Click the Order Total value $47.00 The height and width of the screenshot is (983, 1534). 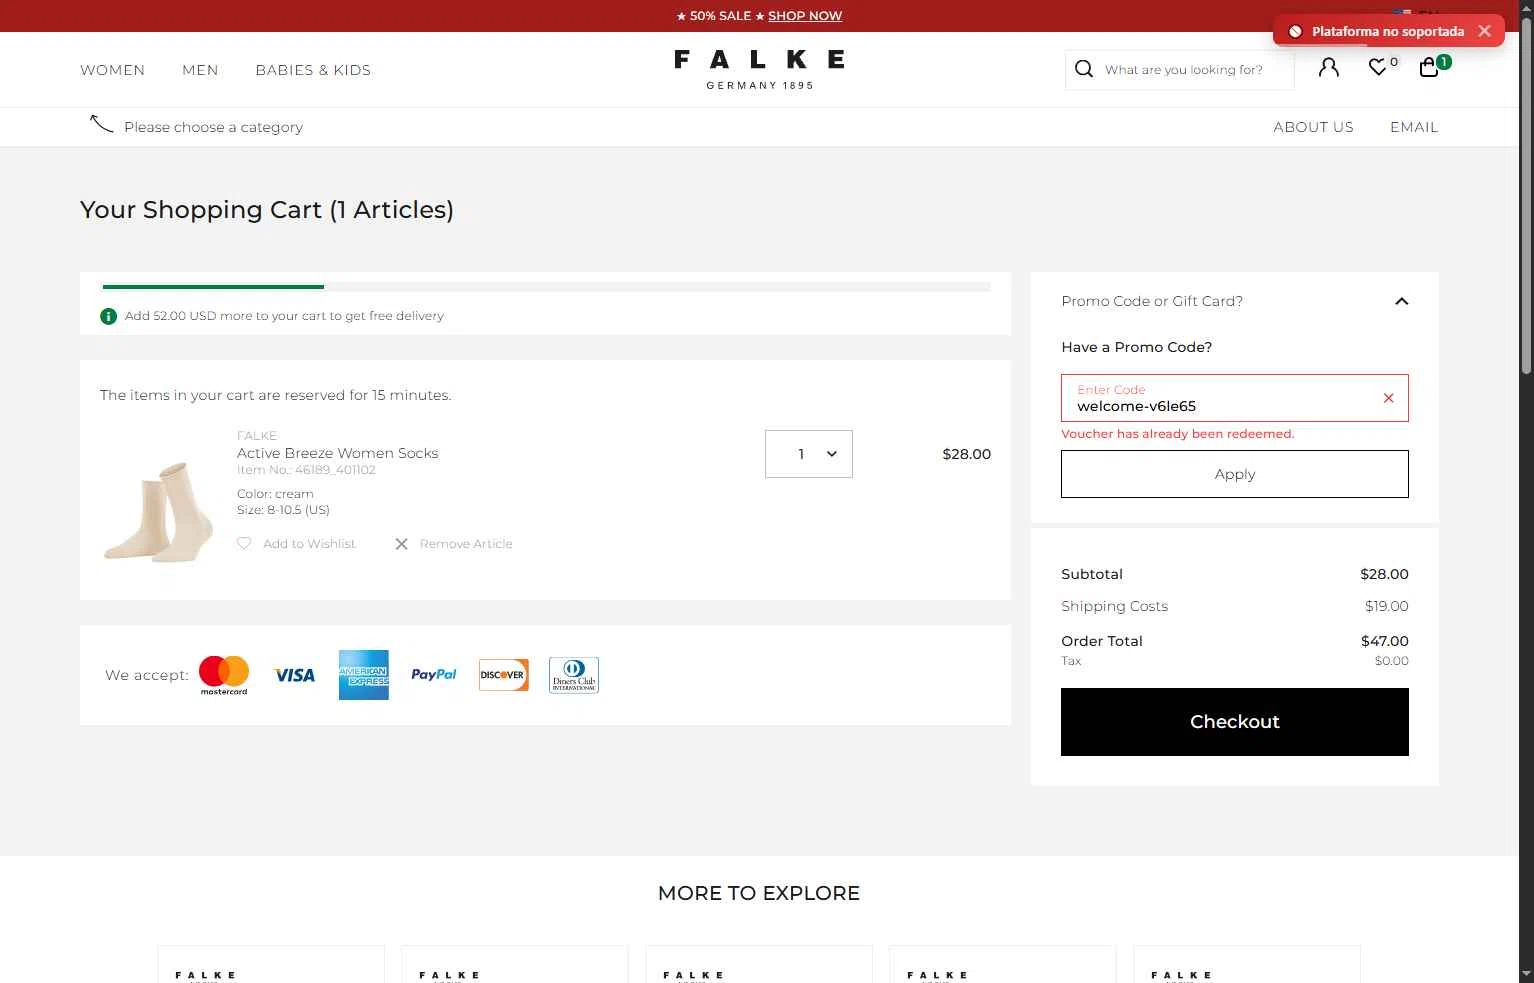click(1385, 641)
